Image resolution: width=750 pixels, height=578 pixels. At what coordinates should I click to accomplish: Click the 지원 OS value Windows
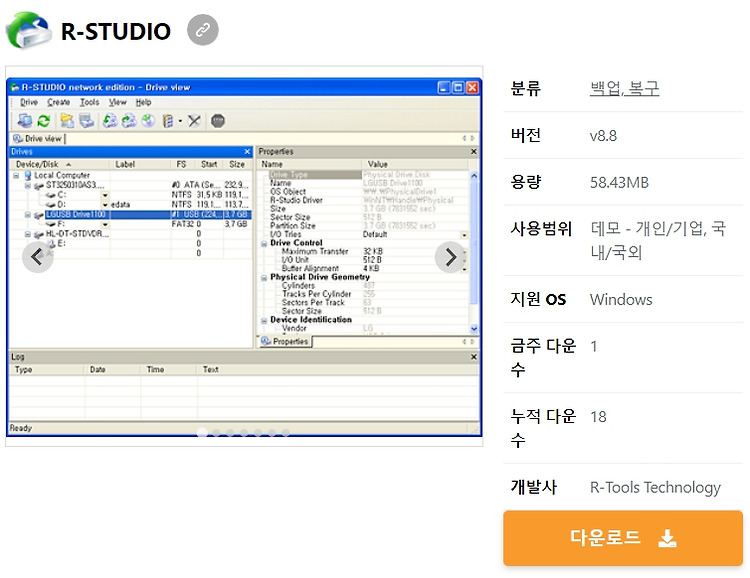coord(621,300)
